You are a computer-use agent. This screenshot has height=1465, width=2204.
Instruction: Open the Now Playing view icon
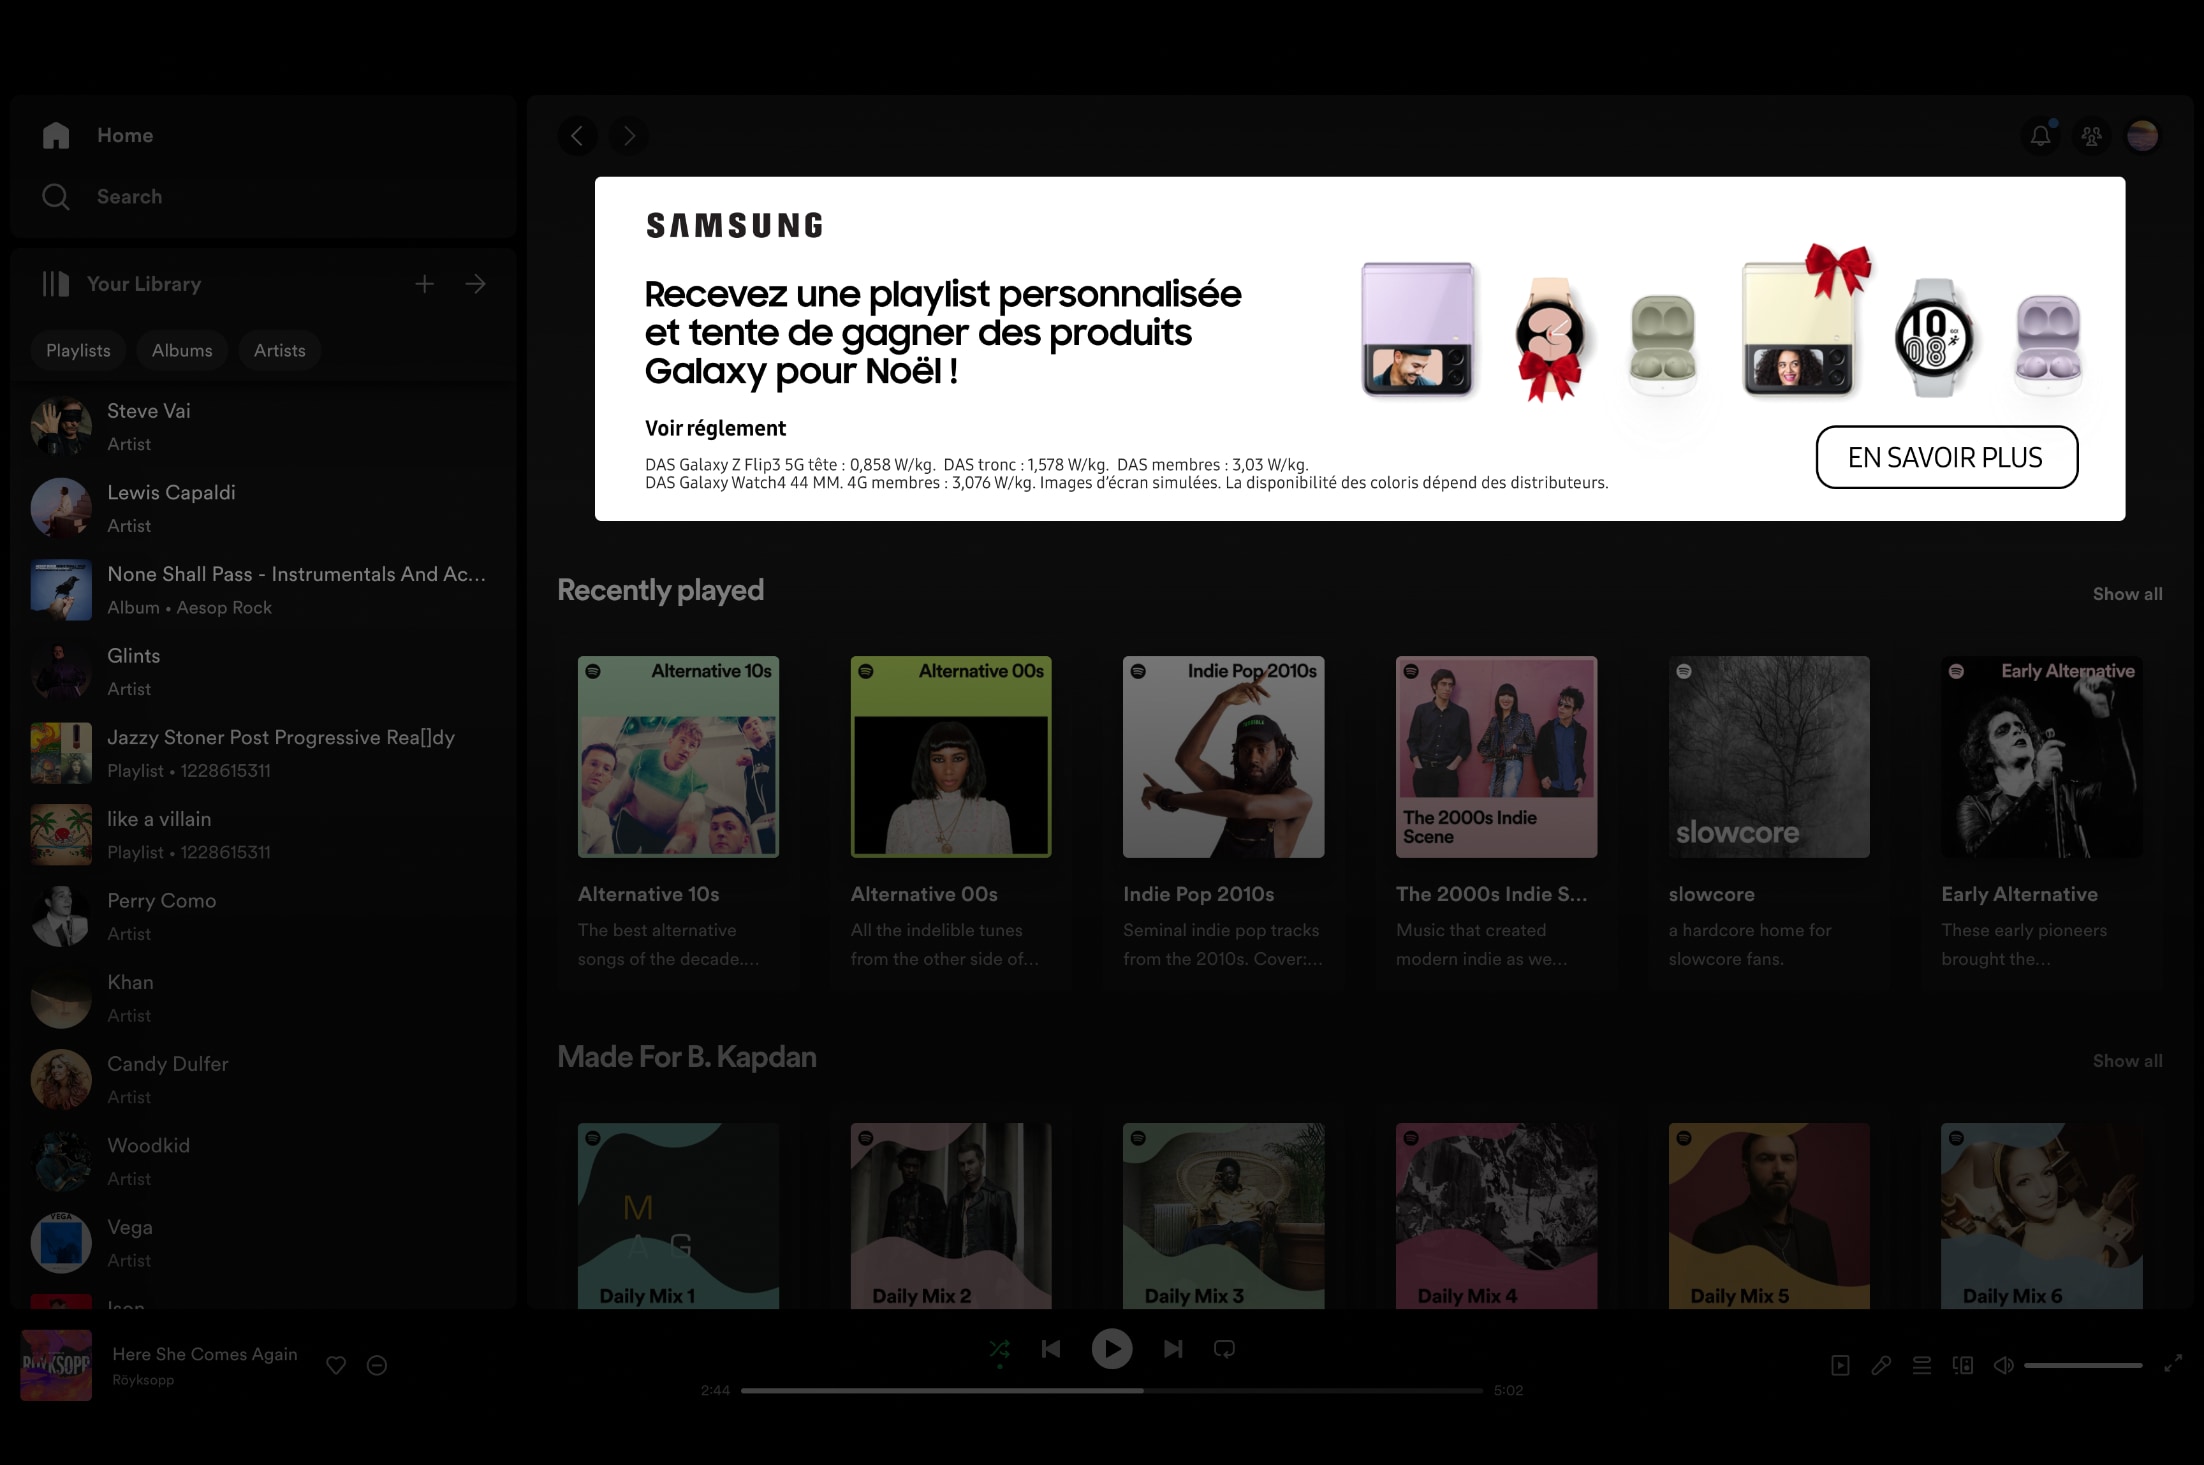pos(1840,1365)
